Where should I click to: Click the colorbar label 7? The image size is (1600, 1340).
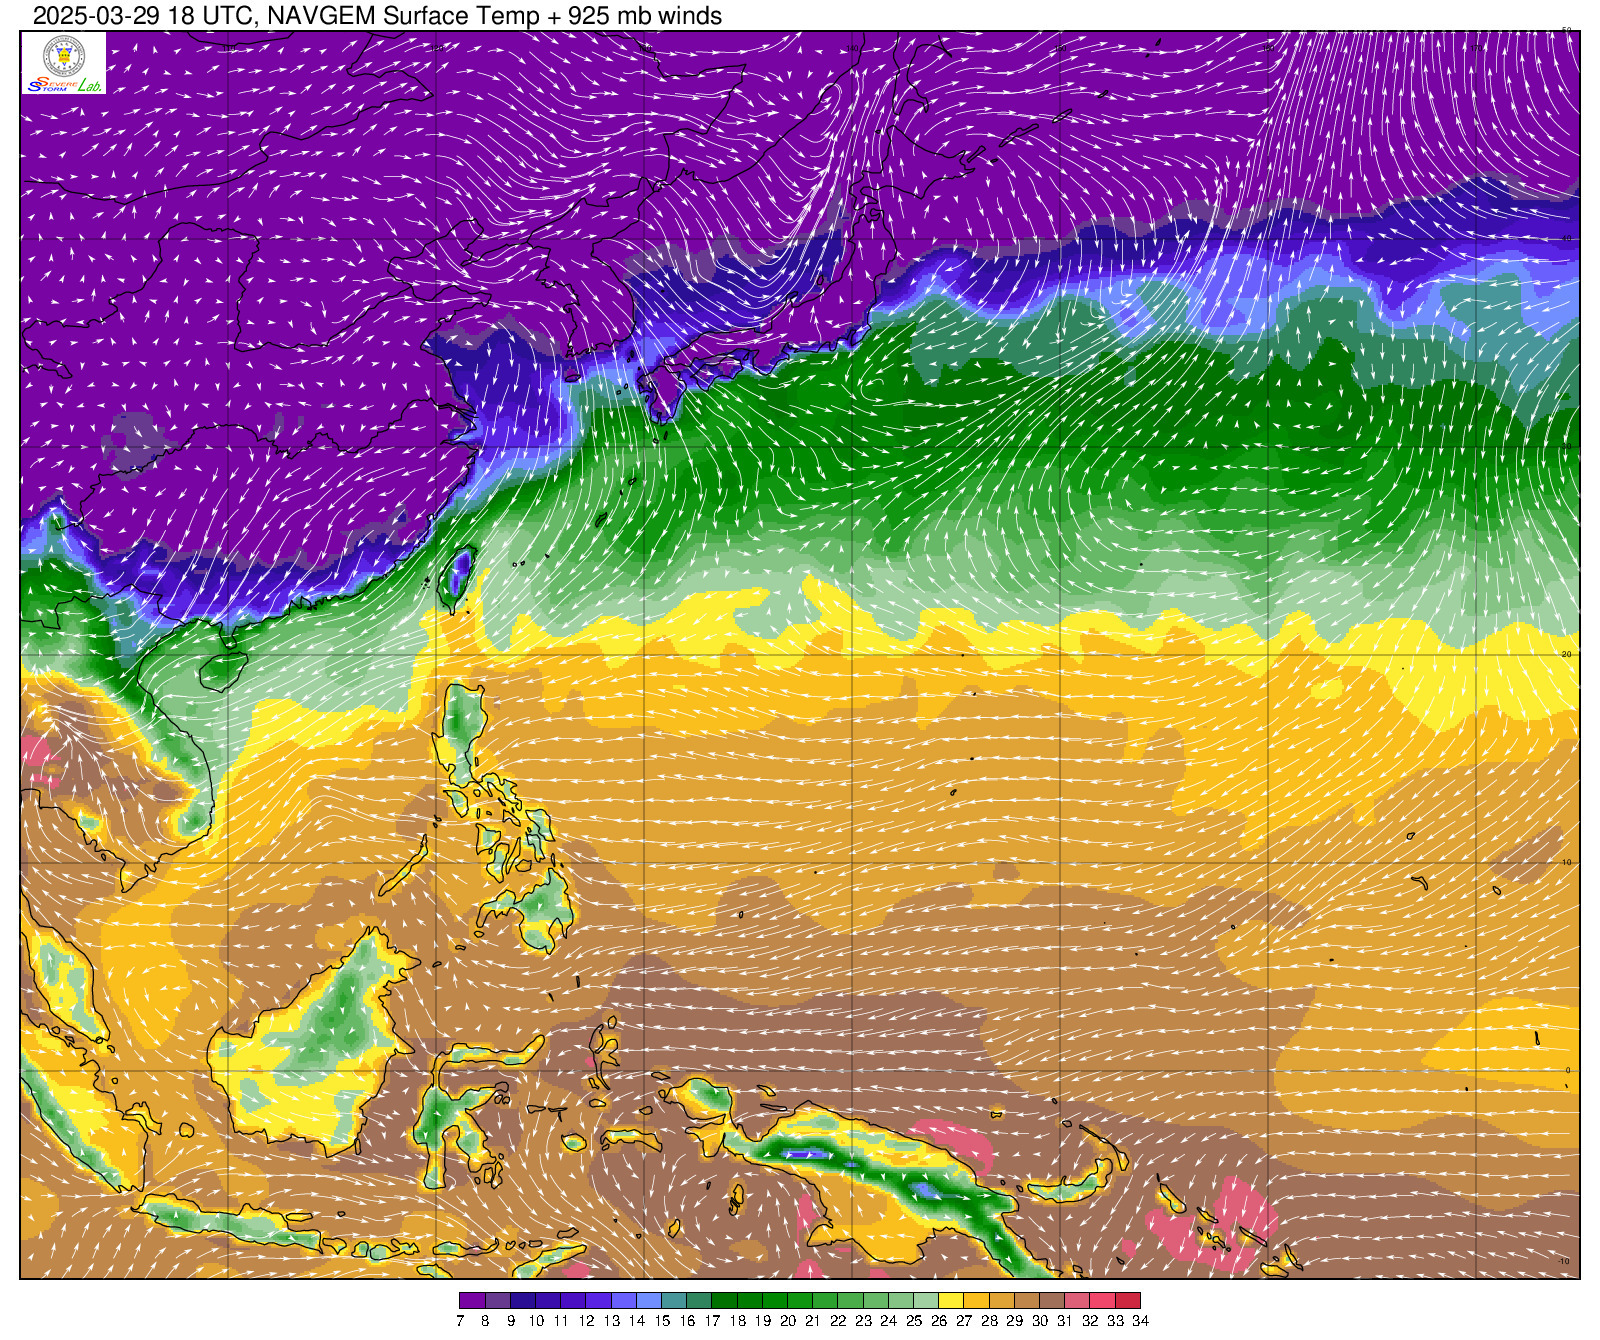point(459,1321)
